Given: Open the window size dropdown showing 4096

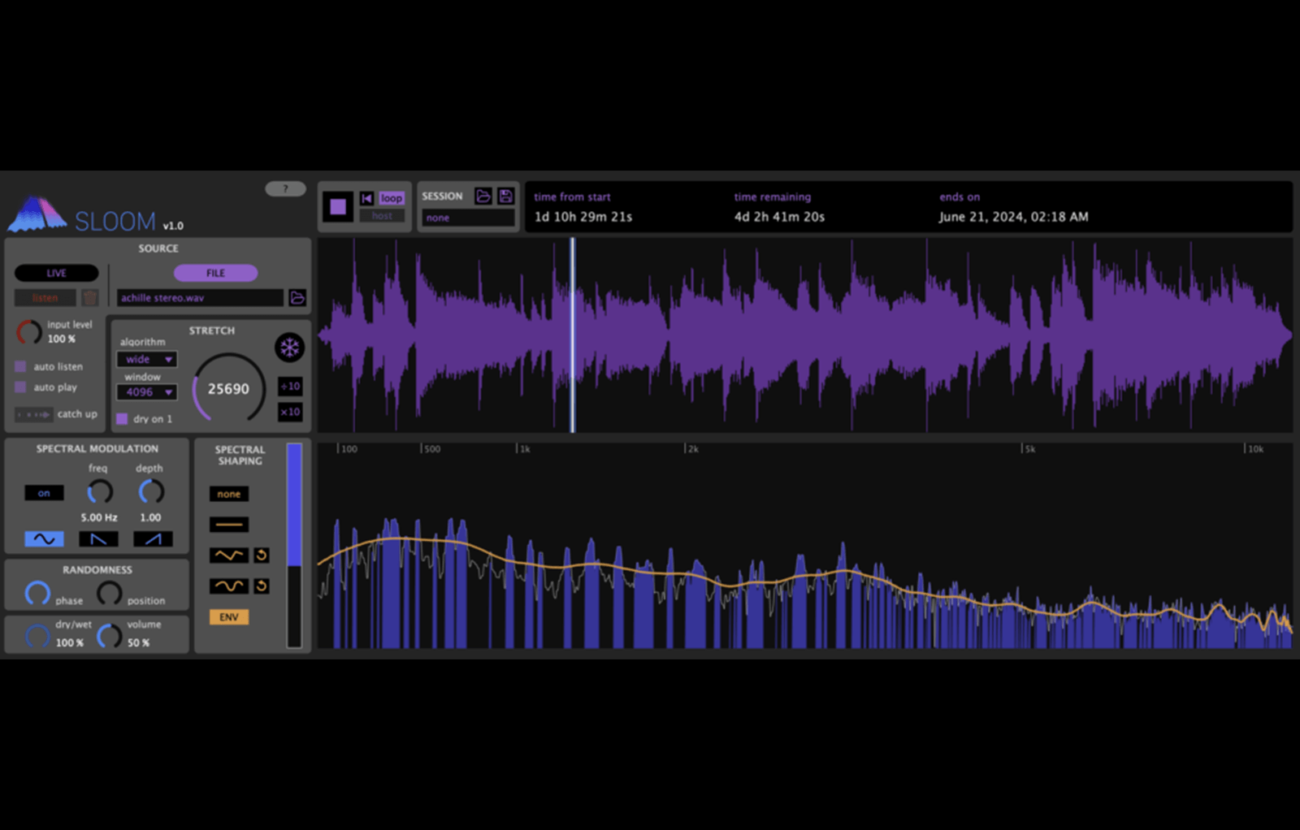Looking at the screenshot, I should click(x=147, y=392).
